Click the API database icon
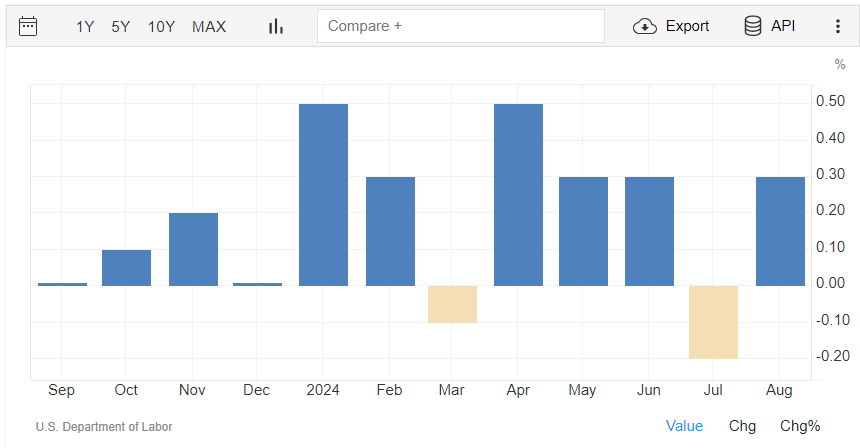The height and width of the screenshot is (448, 860). click(752, 26)
